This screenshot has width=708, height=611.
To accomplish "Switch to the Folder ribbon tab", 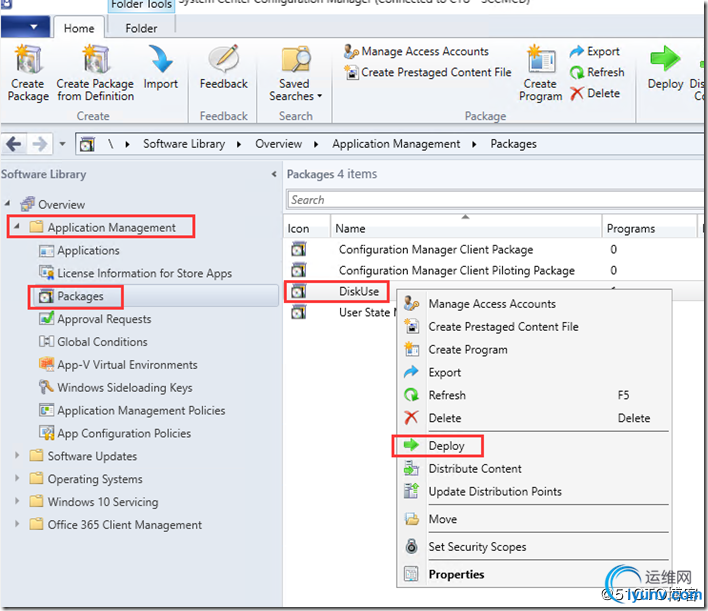I will click(141, 28).
